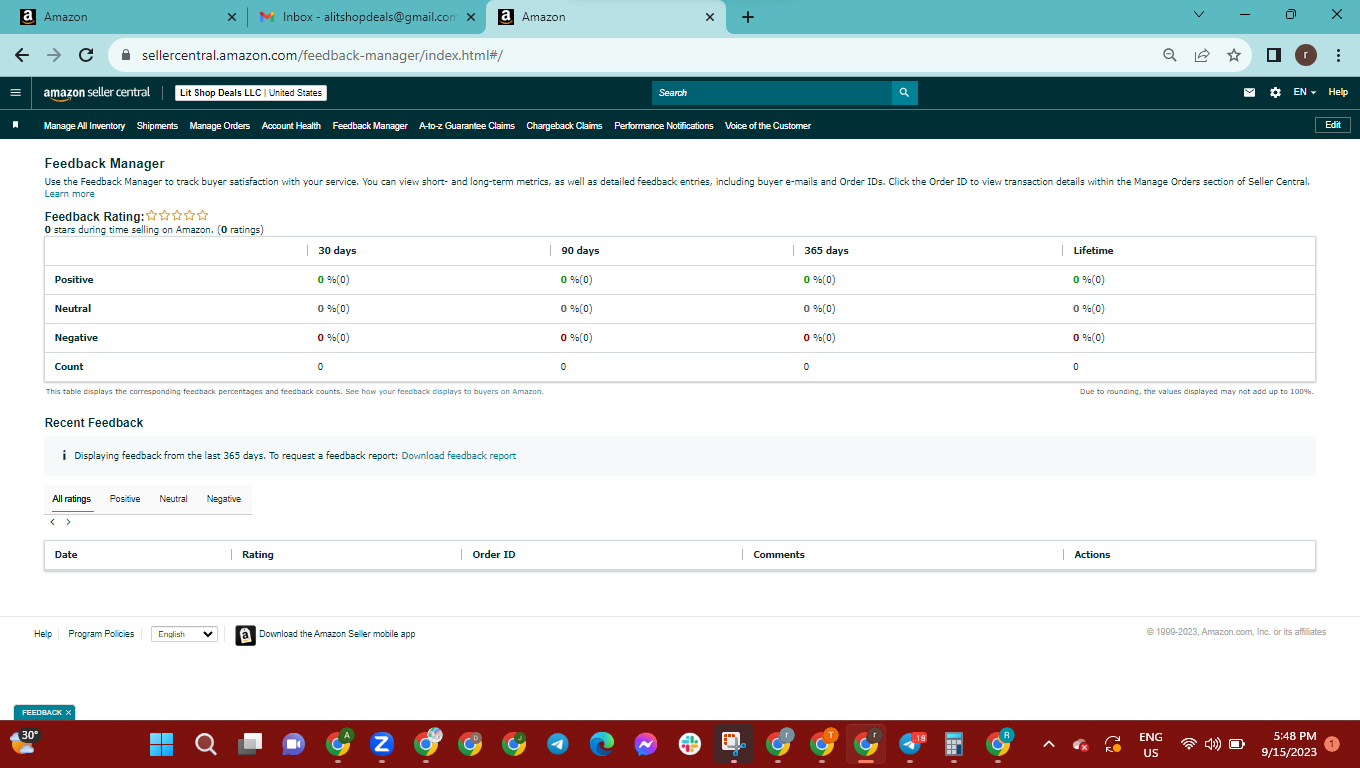The height and width of the screenshot is (768, 1360).
Task: Go back using the browser back arrow
Action: 22,55
